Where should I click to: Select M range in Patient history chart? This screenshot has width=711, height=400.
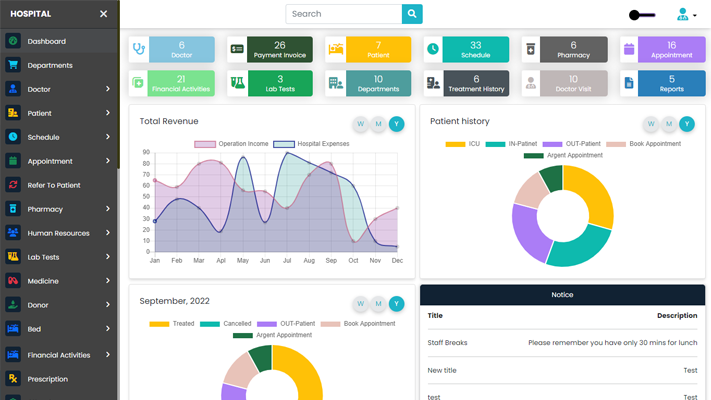click(669, 124)
